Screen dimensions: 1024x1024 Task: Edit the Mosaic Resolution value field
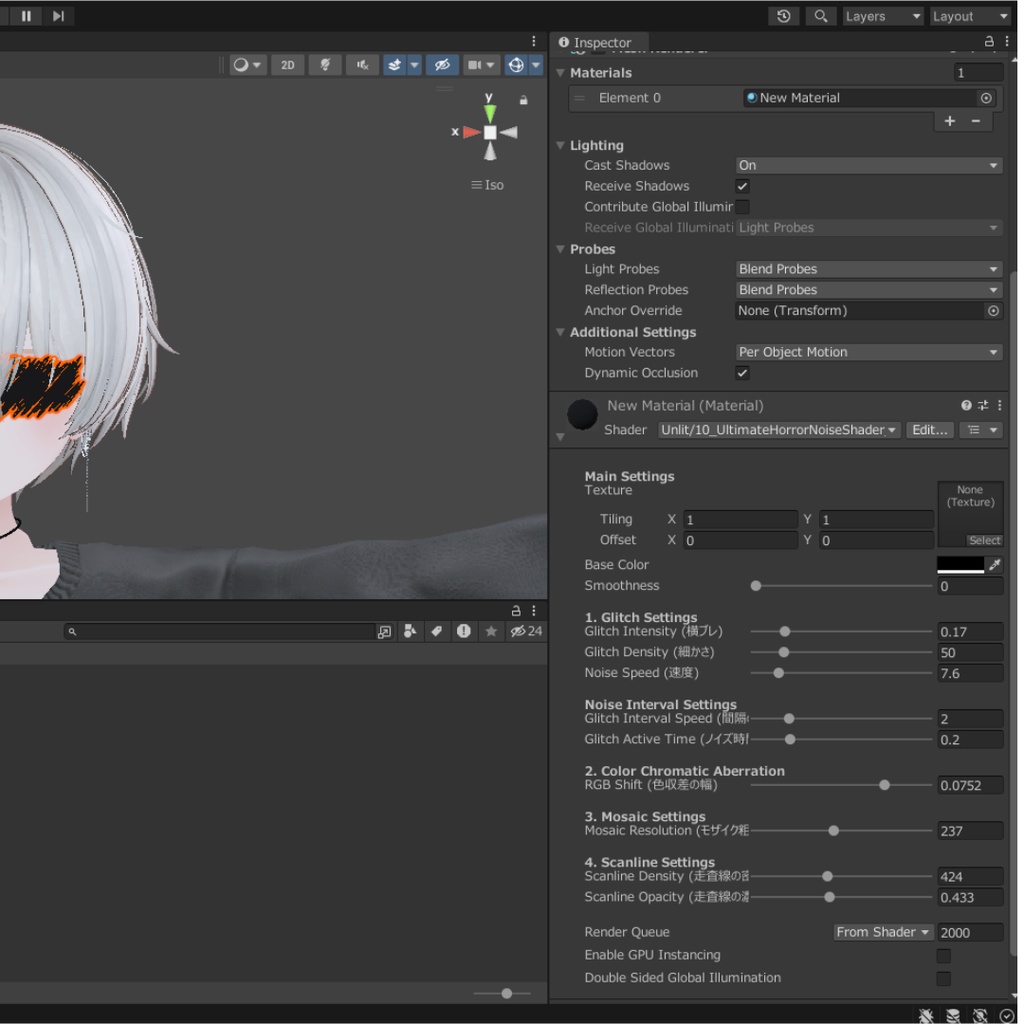point(970,831)
